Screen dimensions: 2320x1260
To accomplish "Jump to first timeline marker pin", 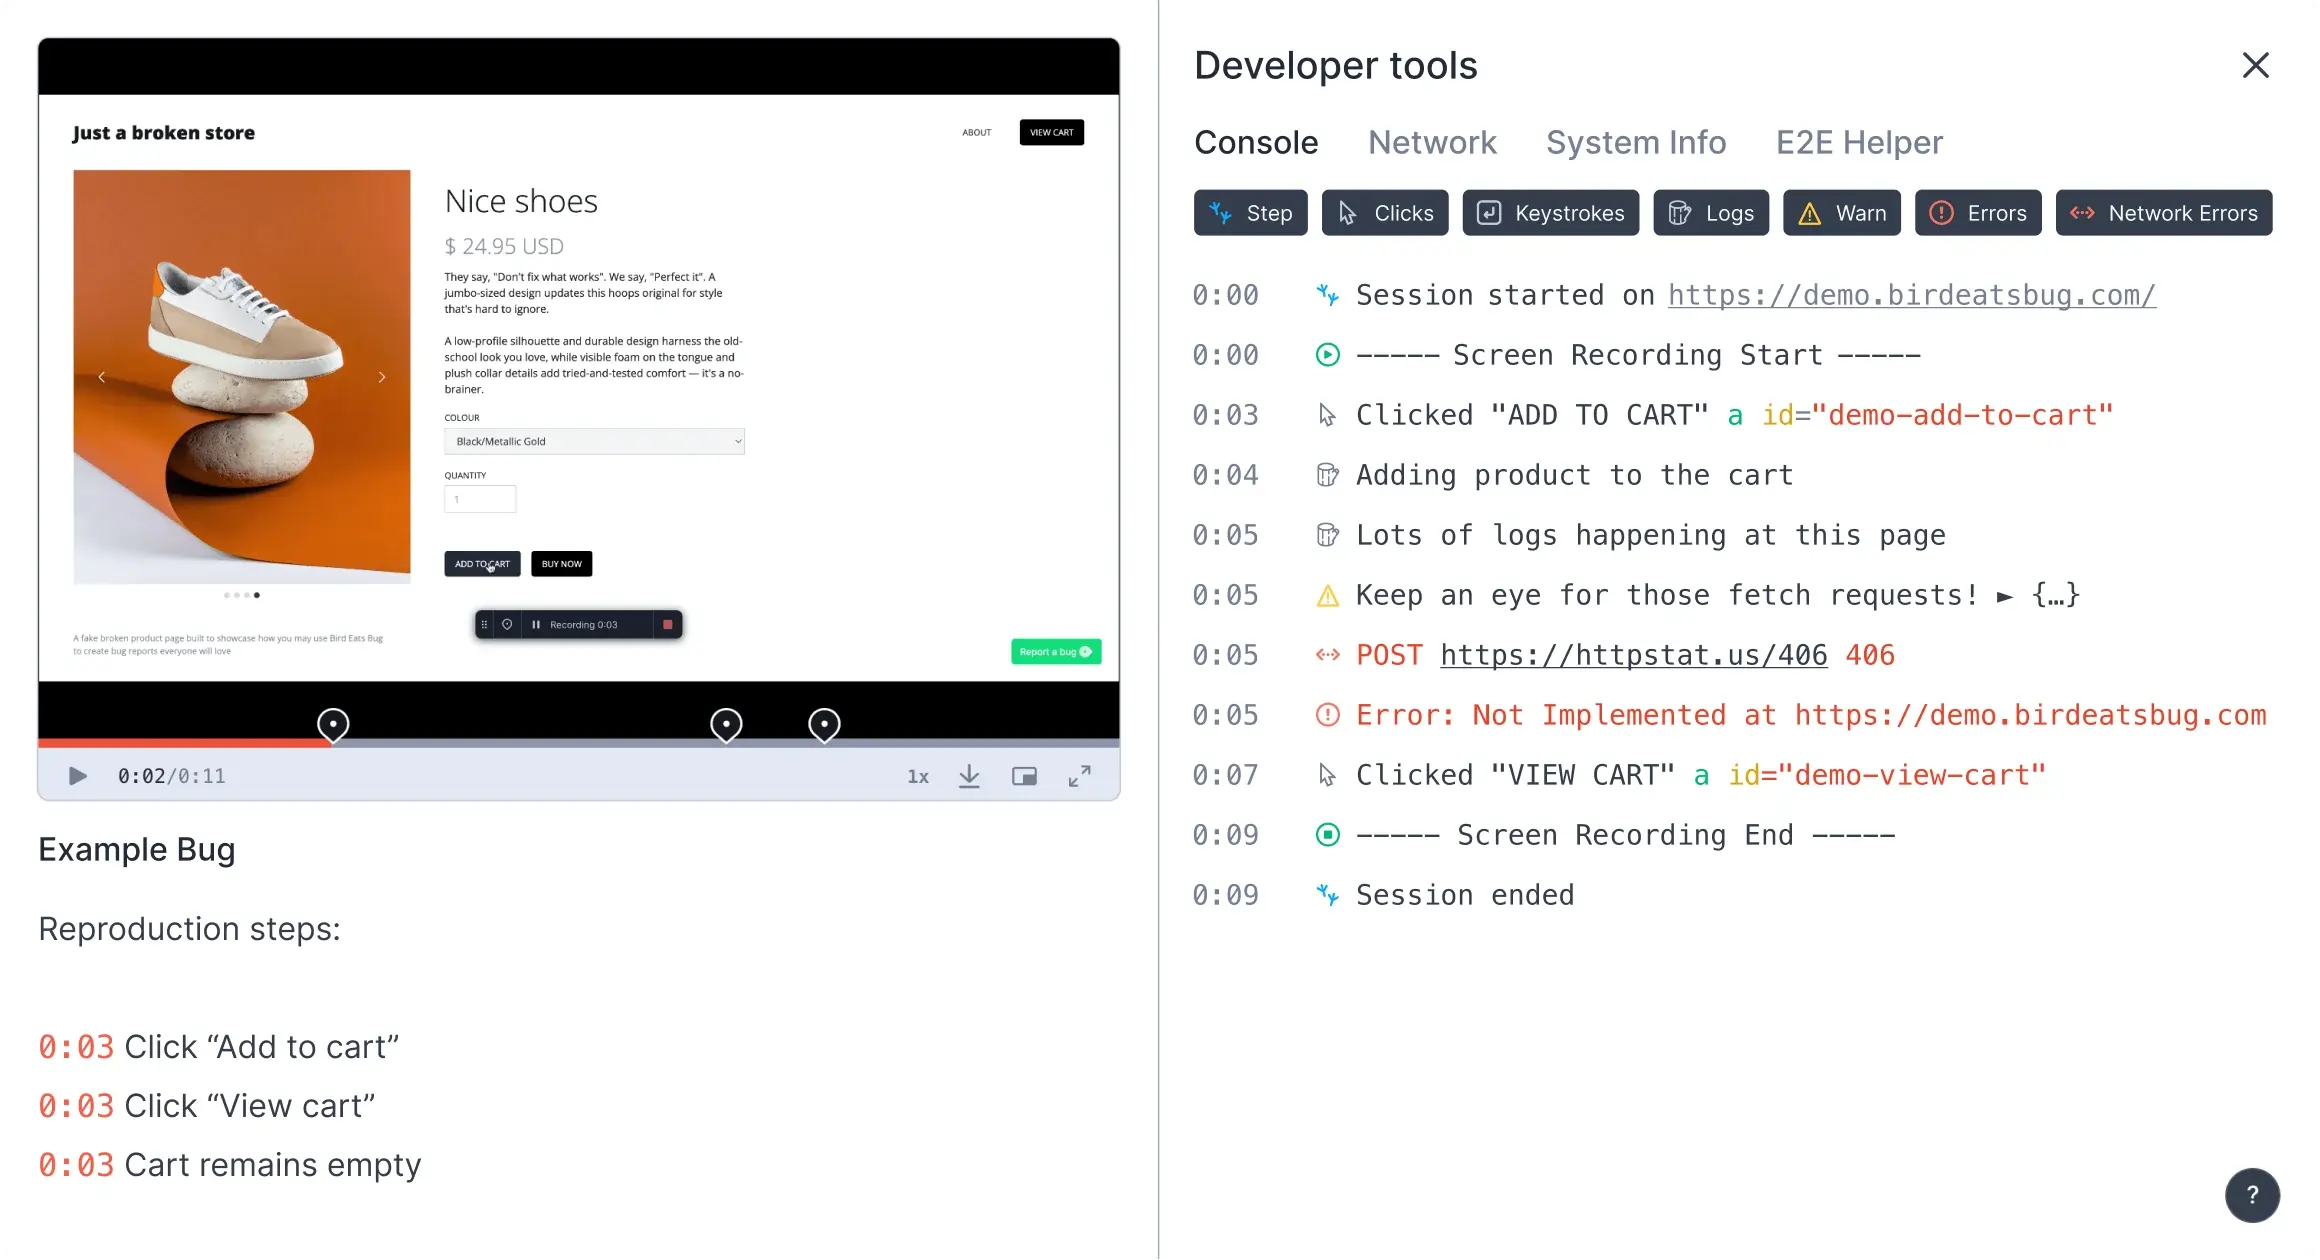I will point(333,725).
